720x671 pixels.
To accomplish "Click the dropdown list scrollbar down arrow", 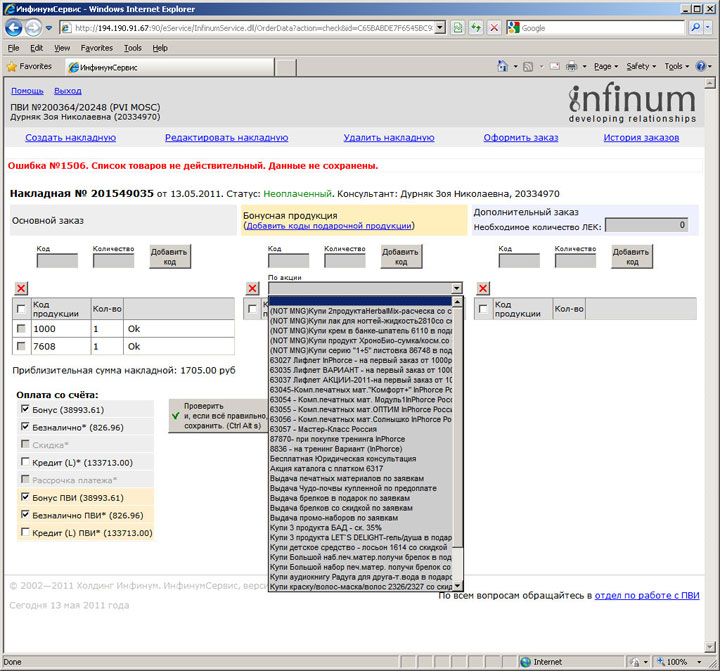I will coord(457,586).
